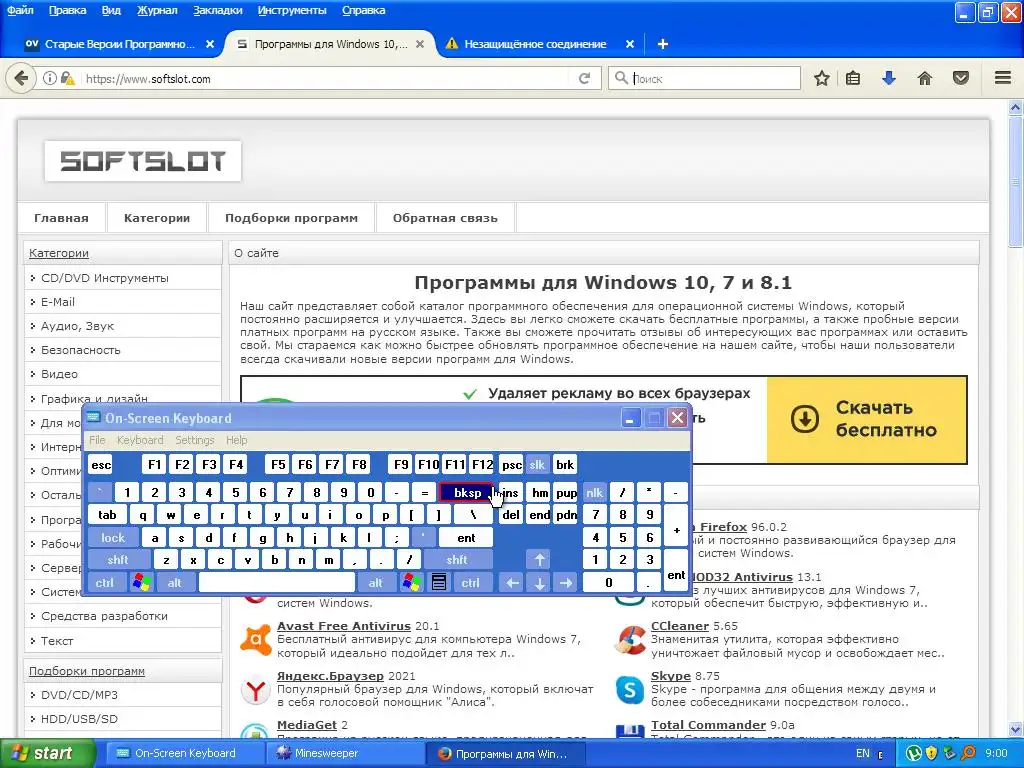Open the Файл browser menu
This screenshot has width=1024, height=768.
click(20, 10)
